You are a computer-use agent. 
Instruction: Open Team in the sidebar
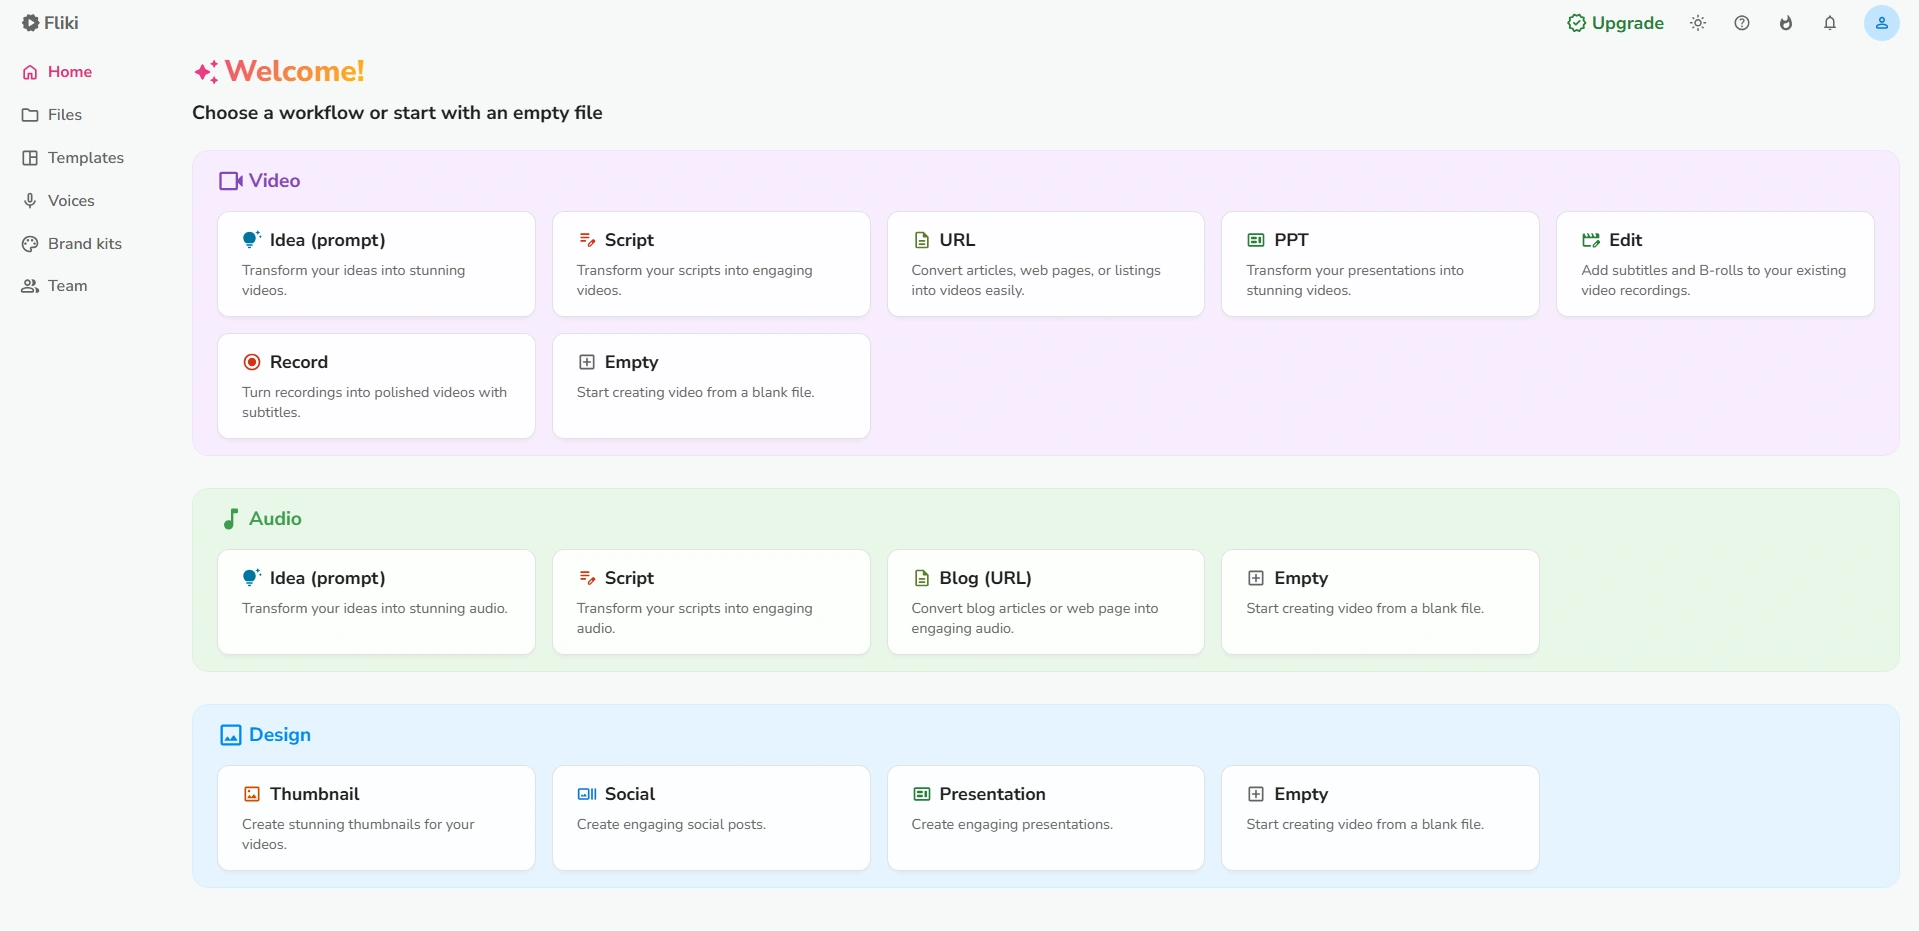point(55,286)
